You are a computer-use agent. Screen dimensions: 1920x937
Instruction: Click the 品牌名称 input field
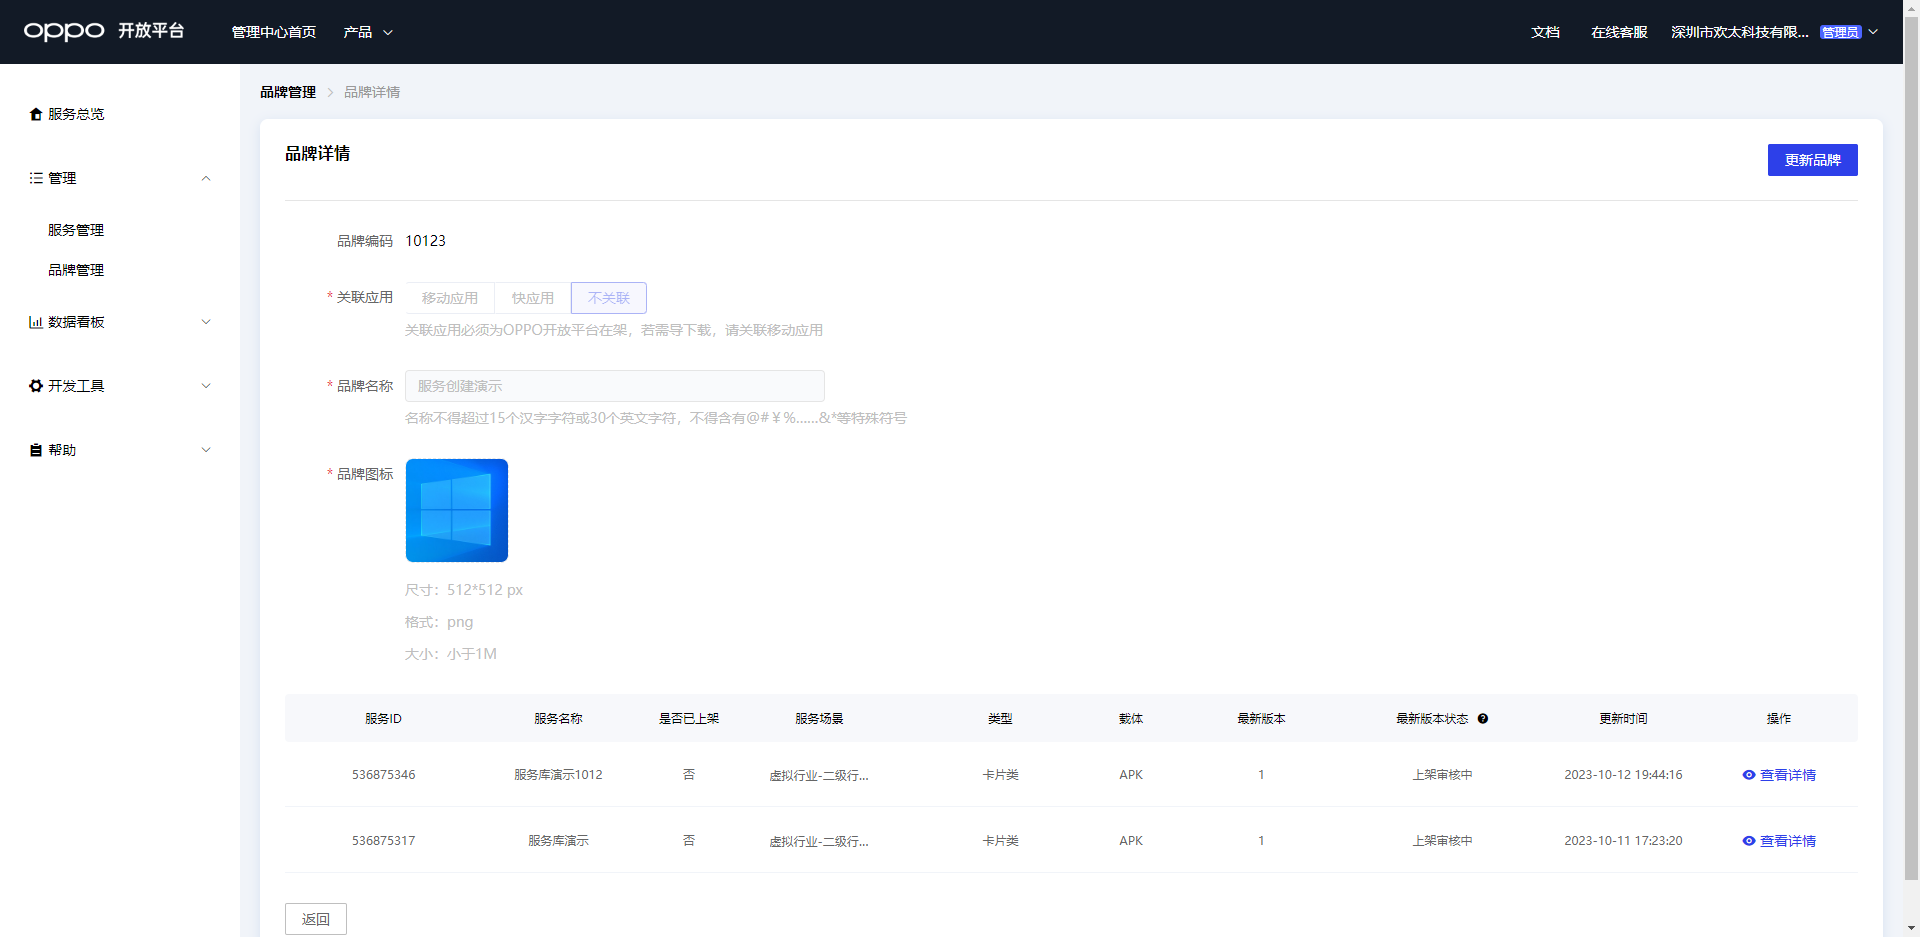[x=614, y=386]
